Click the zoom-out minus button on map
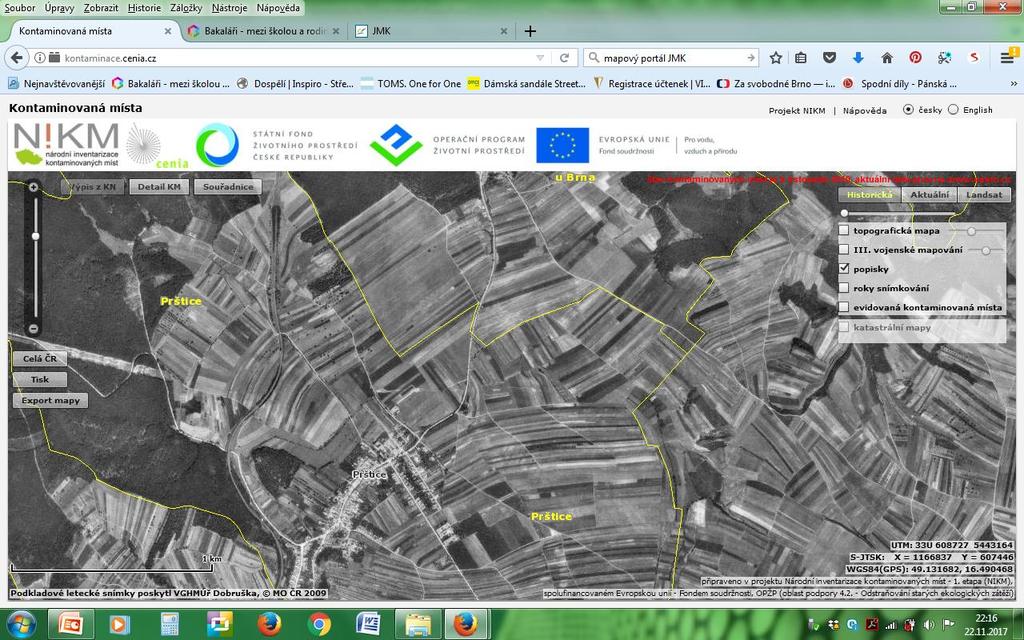This screenshot has height=640, width=1024. [33, 329]
